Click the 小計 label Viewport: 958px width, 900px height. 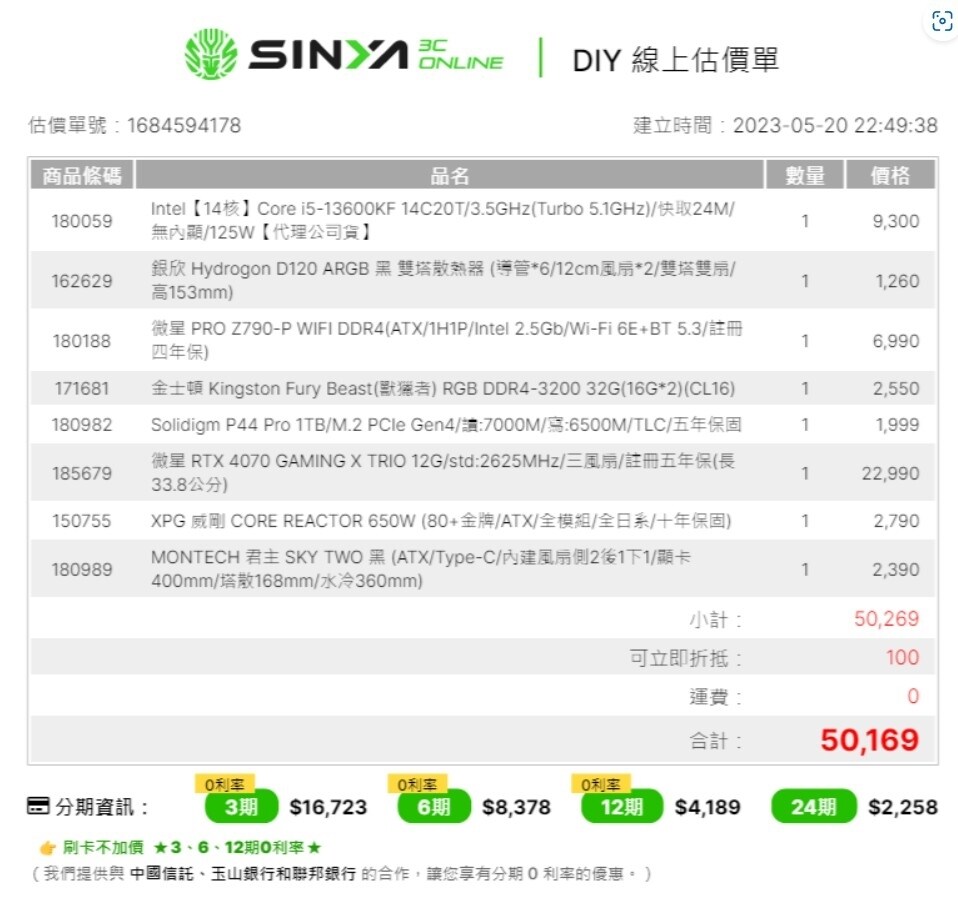tap(715, 620)
